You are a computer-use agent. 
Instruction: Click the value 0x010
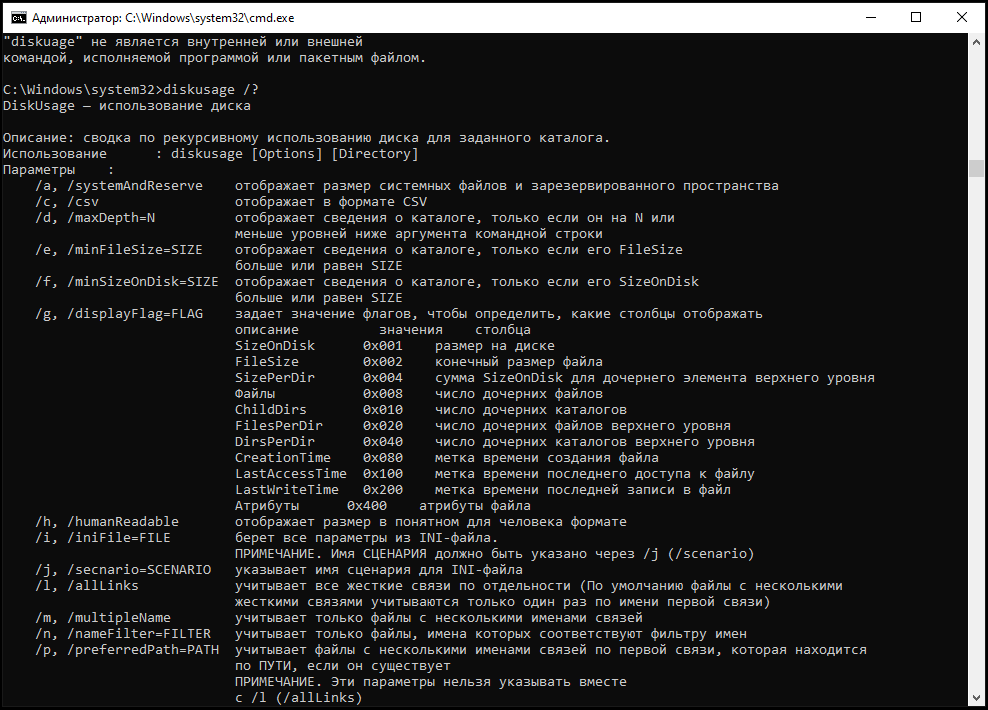(382, 409)
